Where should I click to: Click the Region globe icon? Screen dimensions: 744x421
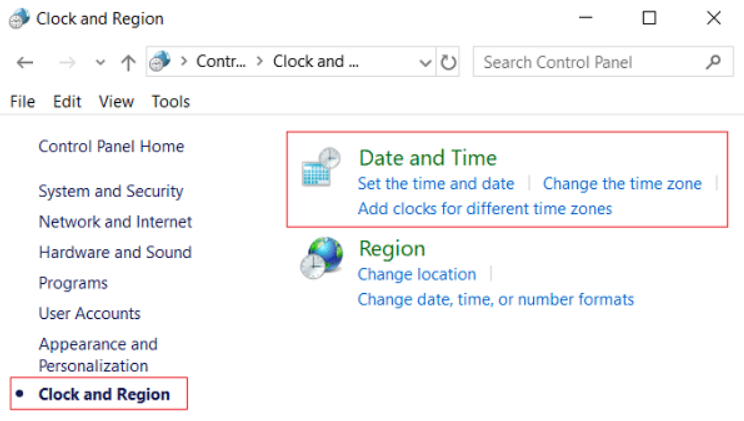coord(321,259)
